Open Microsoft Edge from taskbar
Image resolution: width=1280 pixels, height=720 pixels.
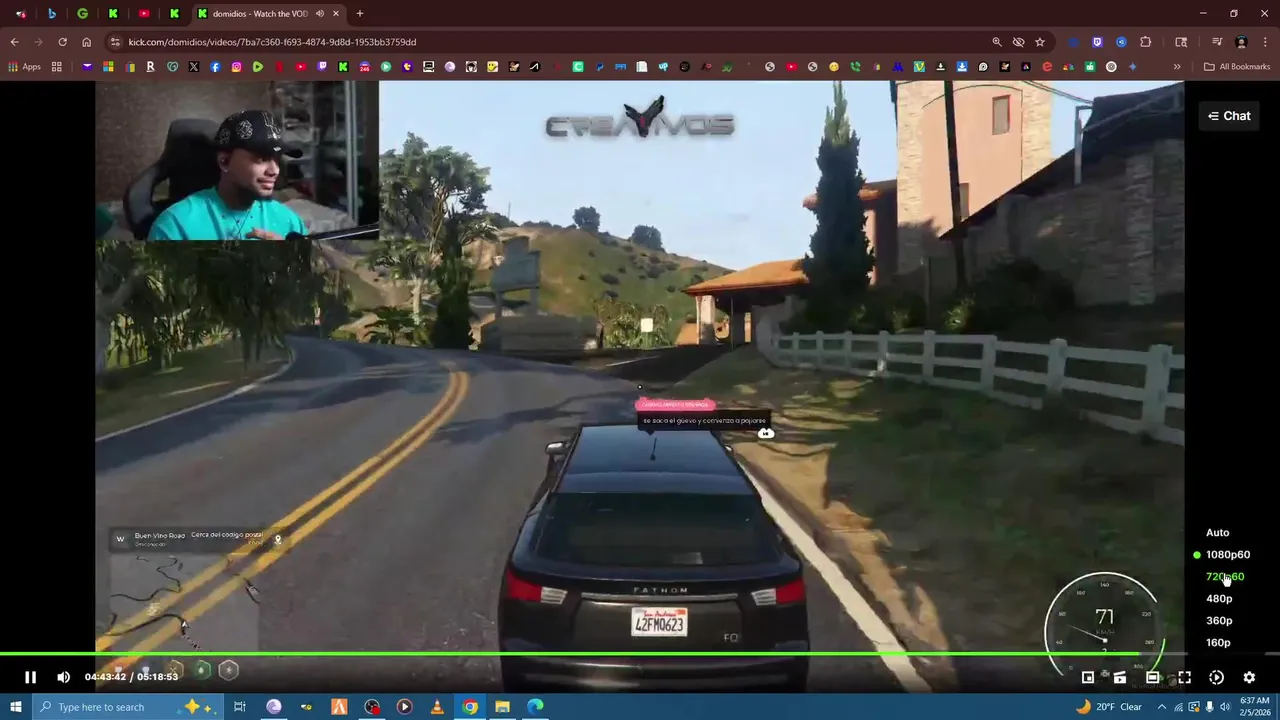coord(536,707)
